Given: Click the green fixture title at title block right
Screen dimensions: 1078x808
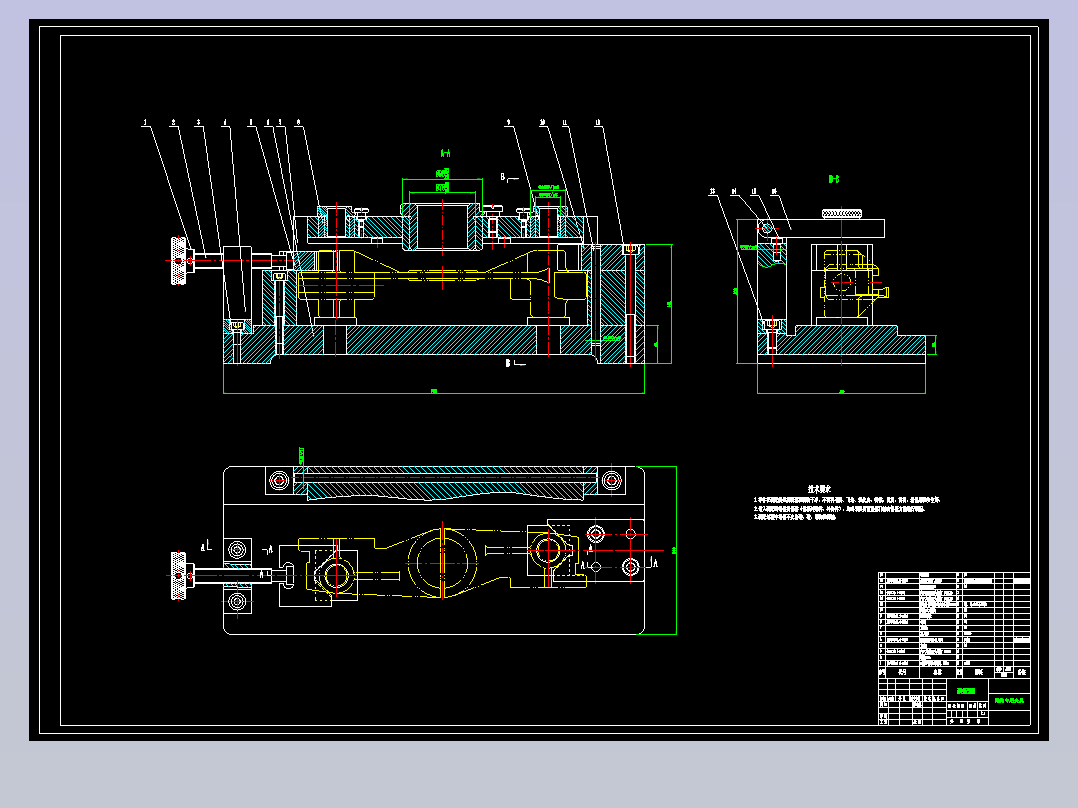Looking at the screenshot, I should (x=1009, y=701).
